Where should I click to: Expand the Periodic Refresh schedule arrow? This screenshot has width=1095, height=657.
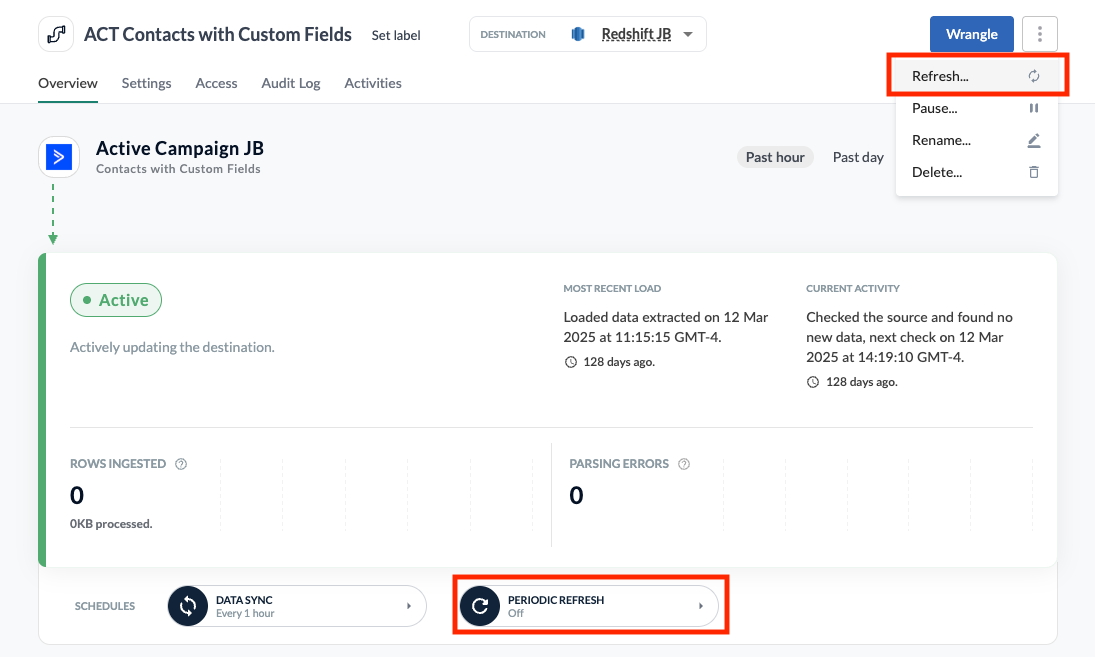click(700, 606)
